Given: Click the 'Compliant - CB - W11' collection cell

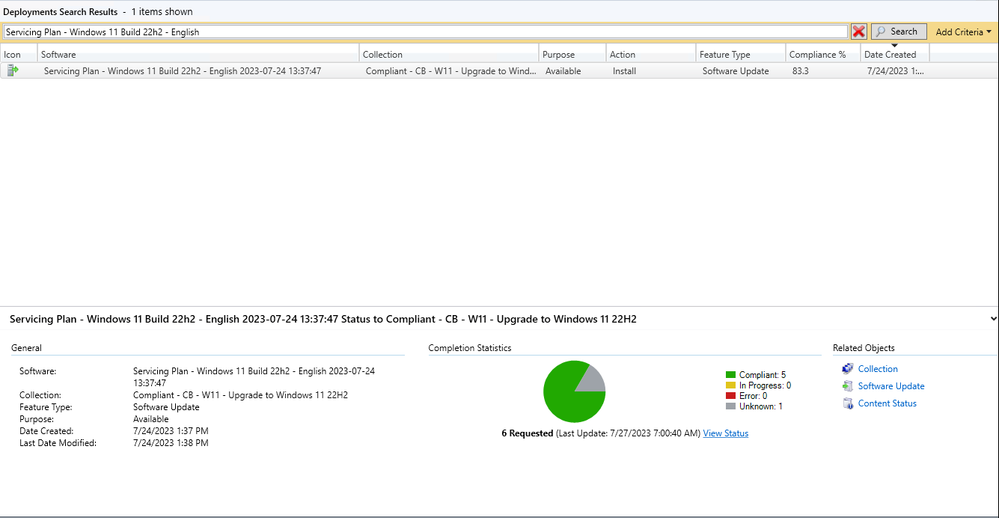Looking at the screenshot, I should coord(450,71).
